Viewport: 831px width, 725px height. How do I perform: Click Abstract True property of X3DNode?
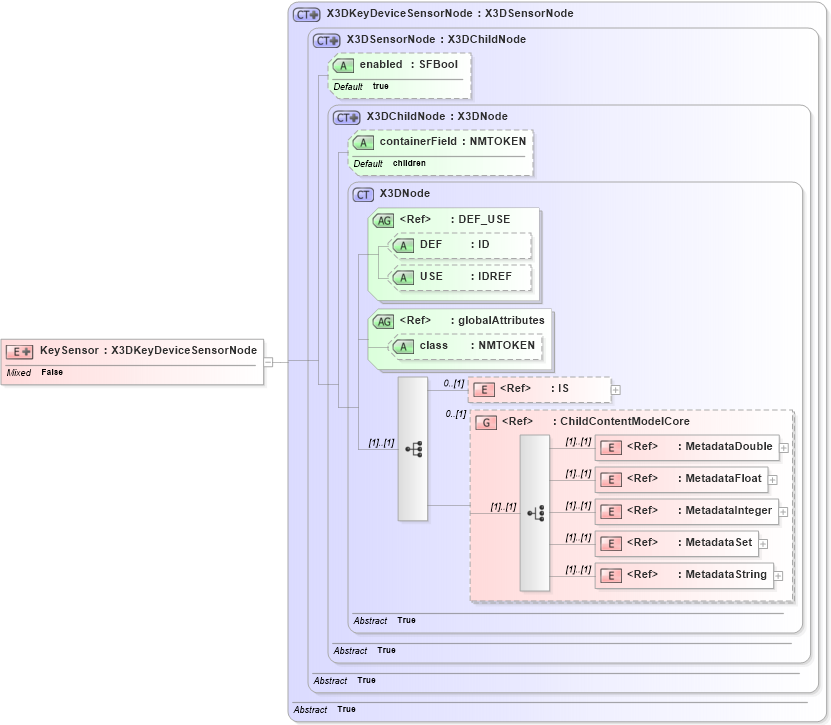[385, 621]
